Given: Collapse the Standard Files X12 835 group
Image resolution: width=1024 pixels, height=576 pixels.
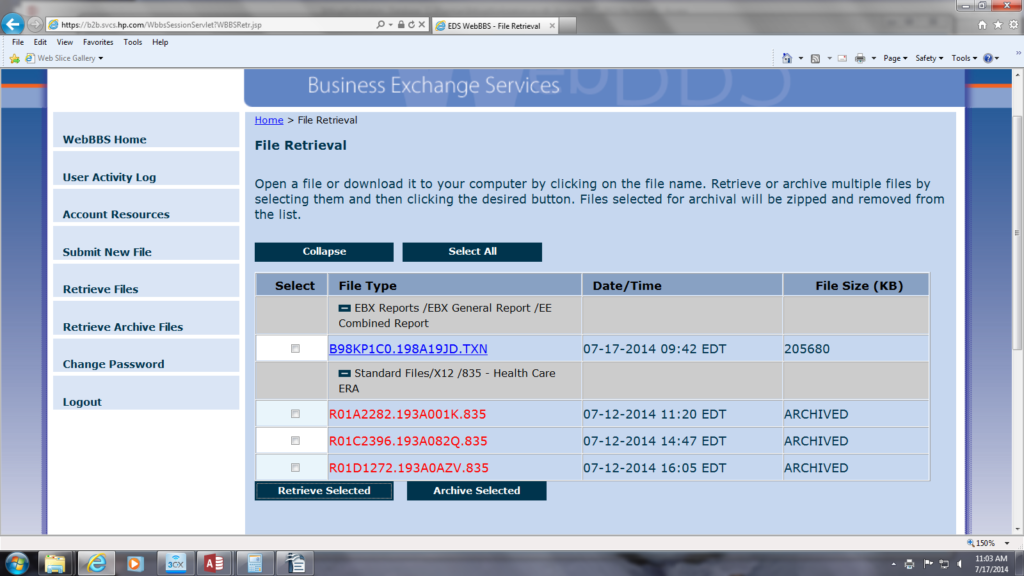Looking at the screenshot, I should pos(344,373).
